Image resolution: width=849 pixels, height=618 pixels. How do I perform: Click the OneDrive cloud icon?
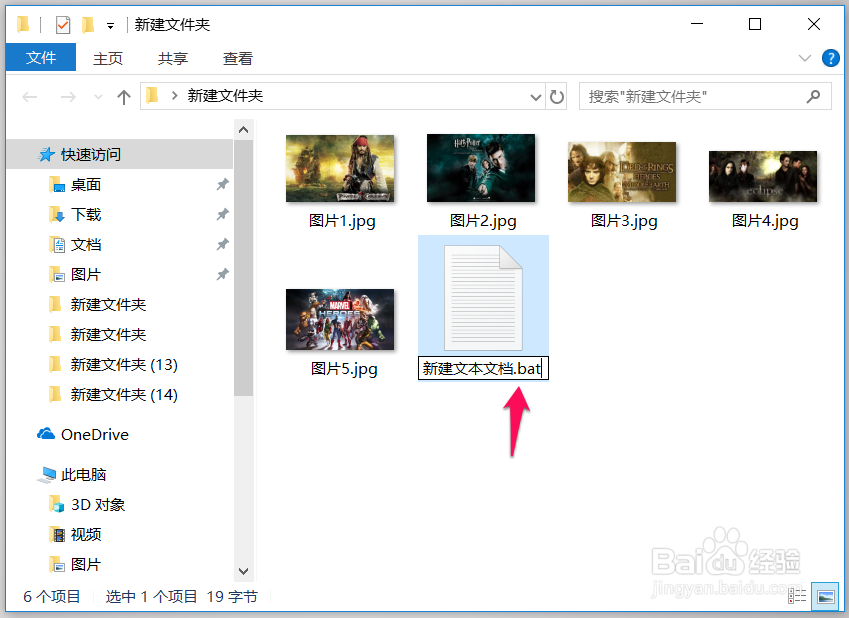(x=46, y=434)
